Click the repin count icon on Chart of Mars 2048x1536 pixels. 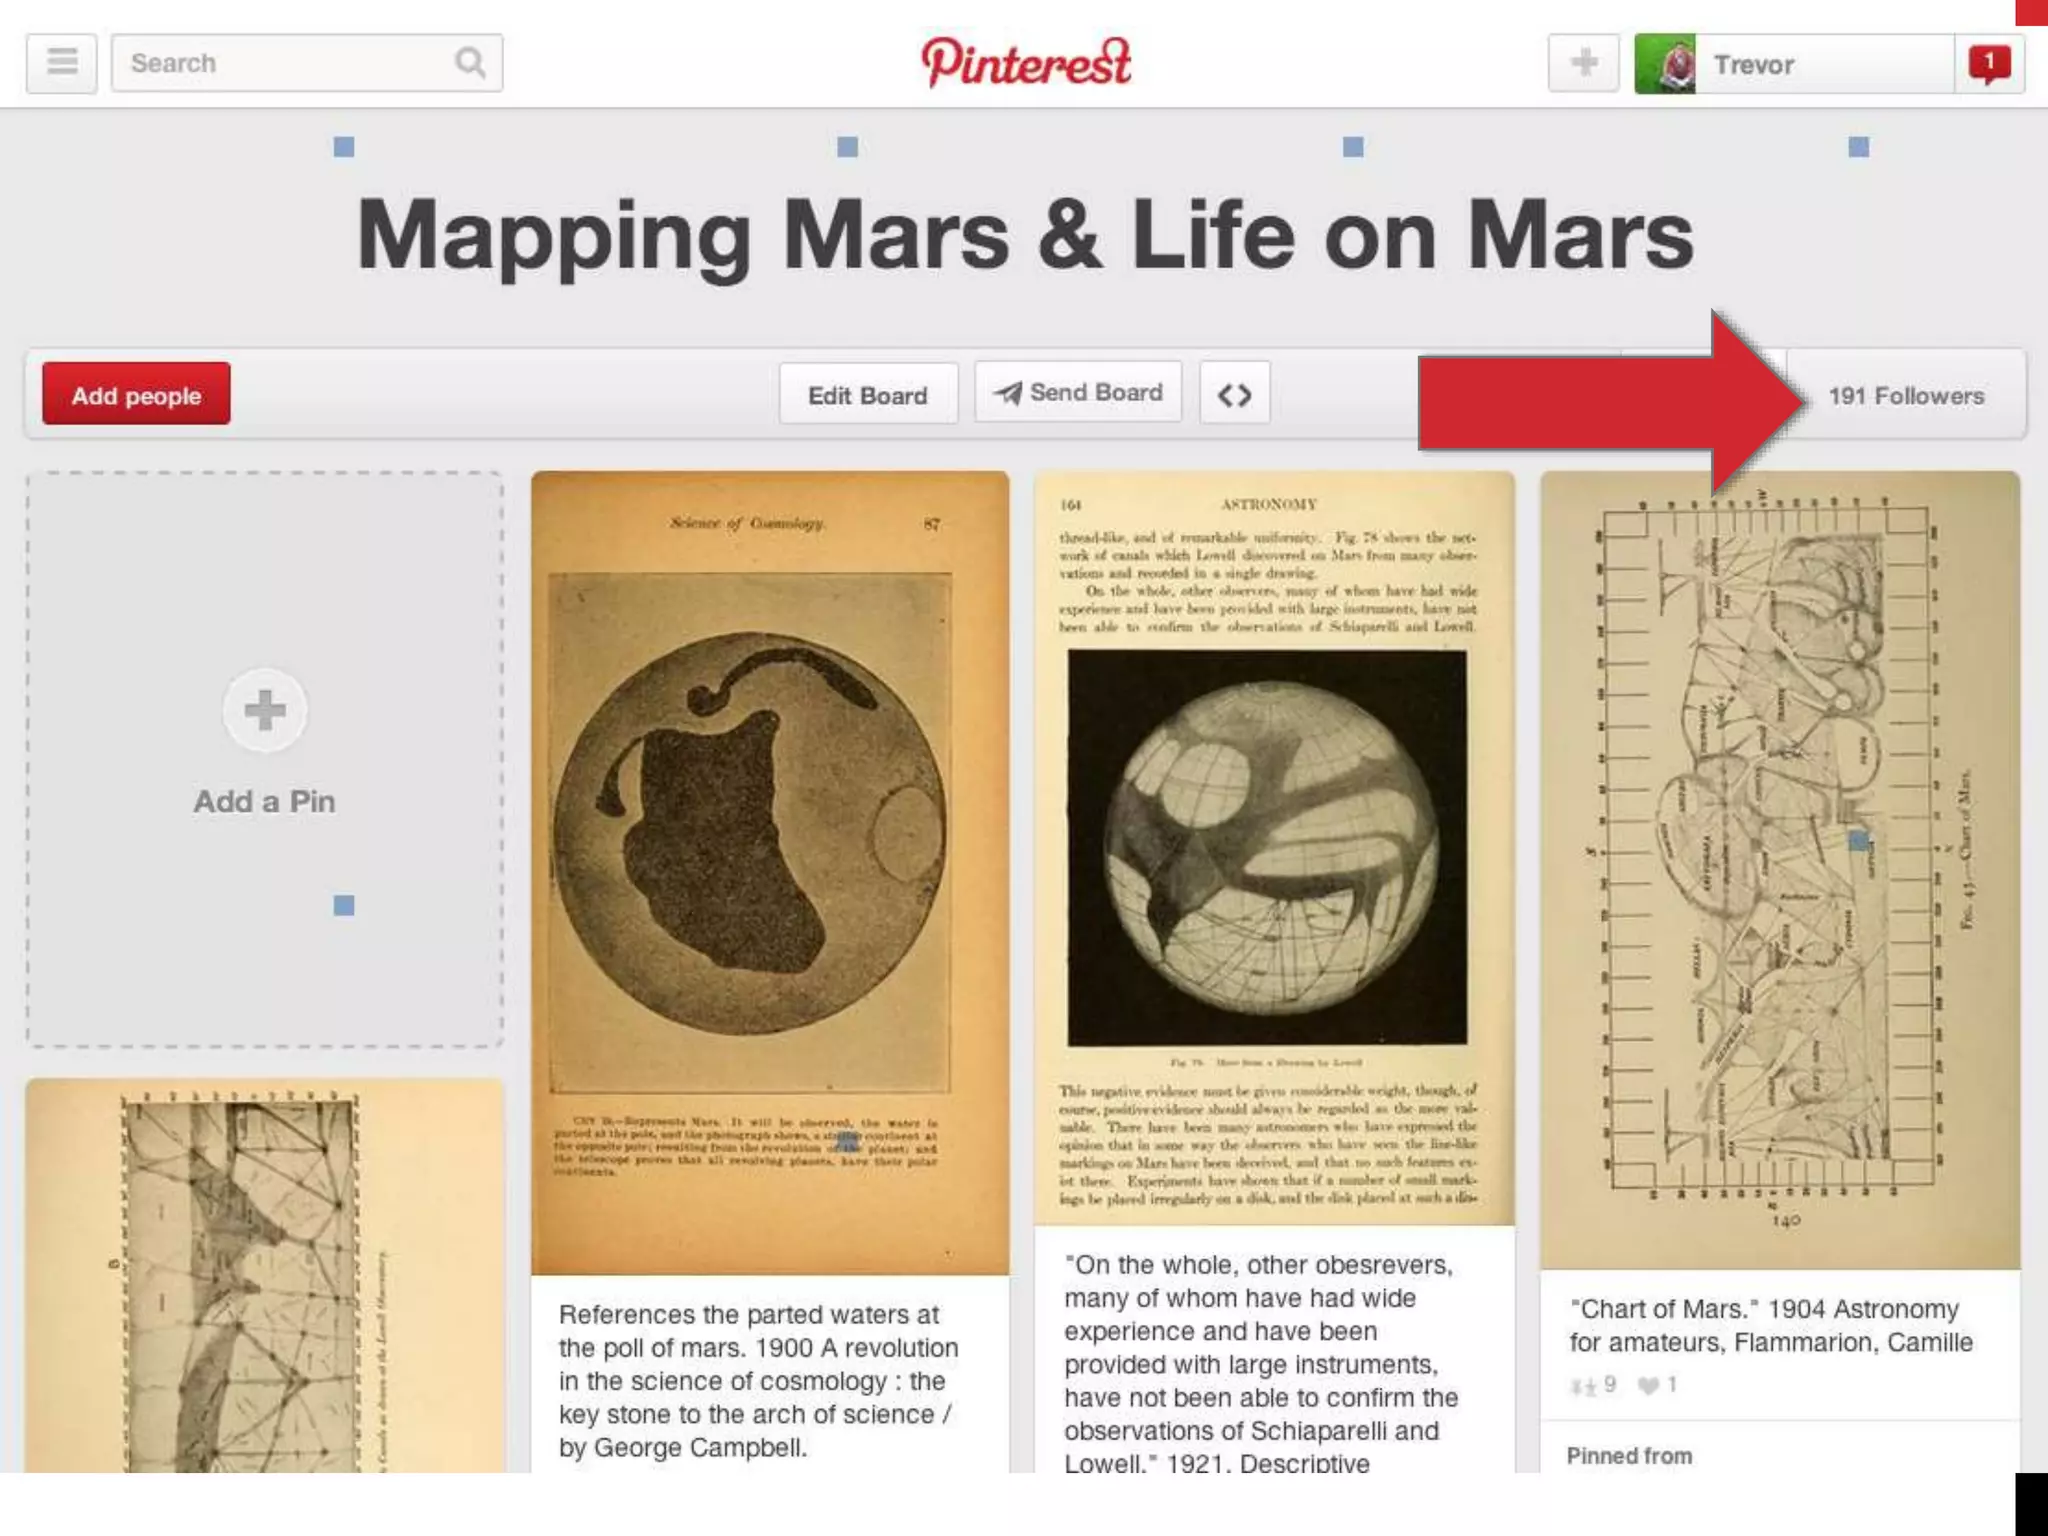(1583, 1386)
